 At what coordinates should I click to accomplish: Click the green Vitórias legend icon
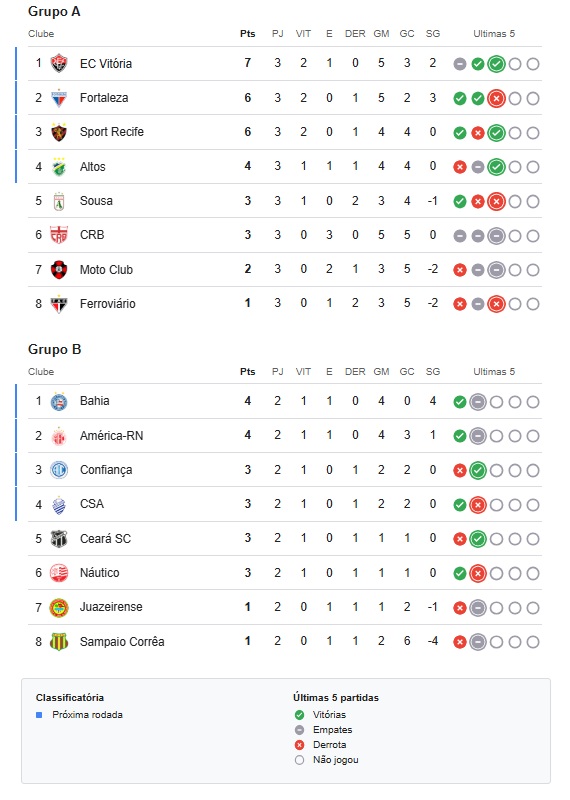click(x=300, y=715)
